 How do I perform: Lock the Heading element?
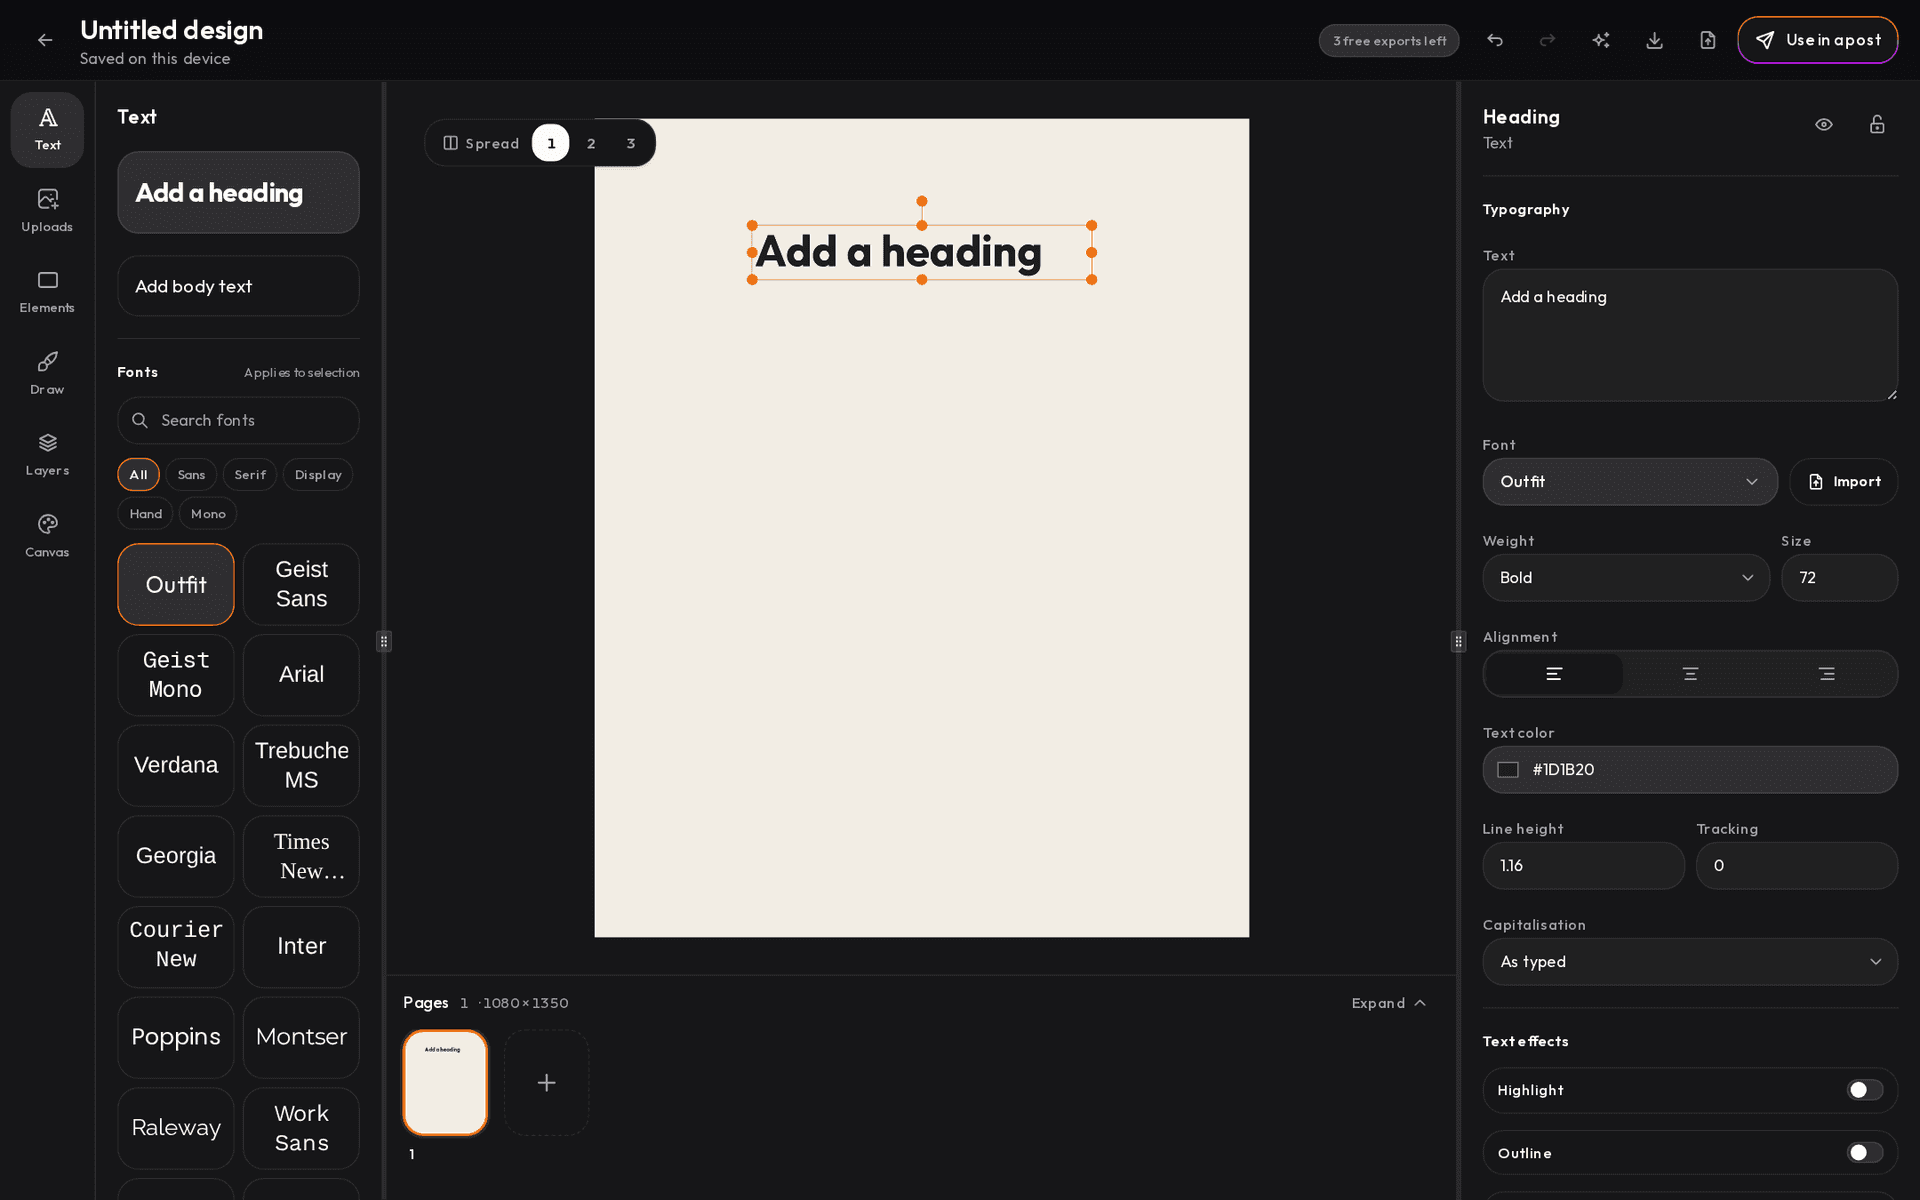point(1877,124)
